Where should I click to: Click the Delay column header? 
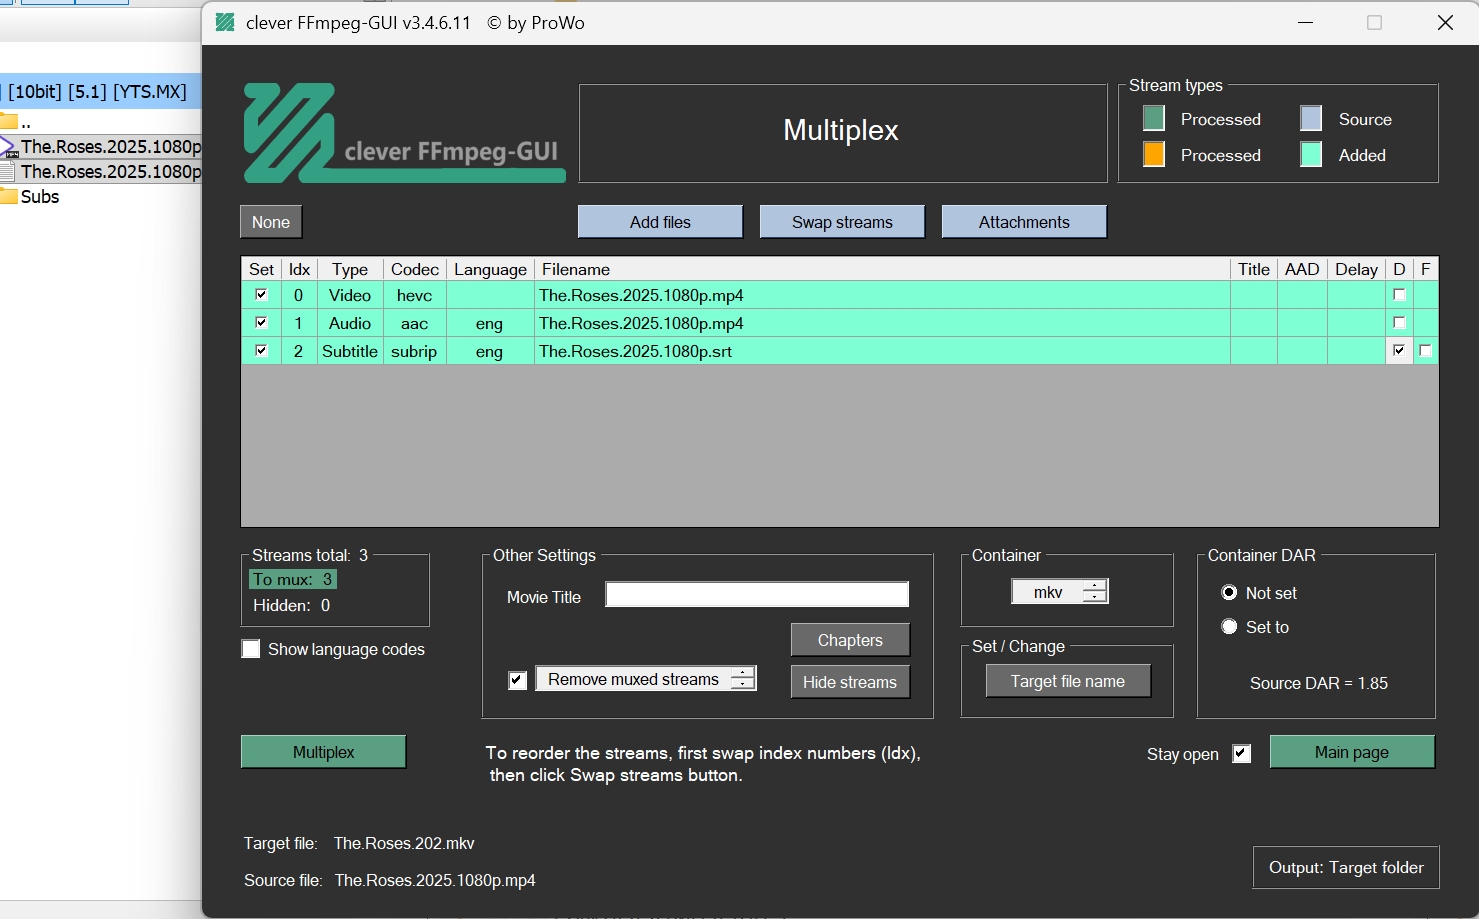coord(1356,269)
